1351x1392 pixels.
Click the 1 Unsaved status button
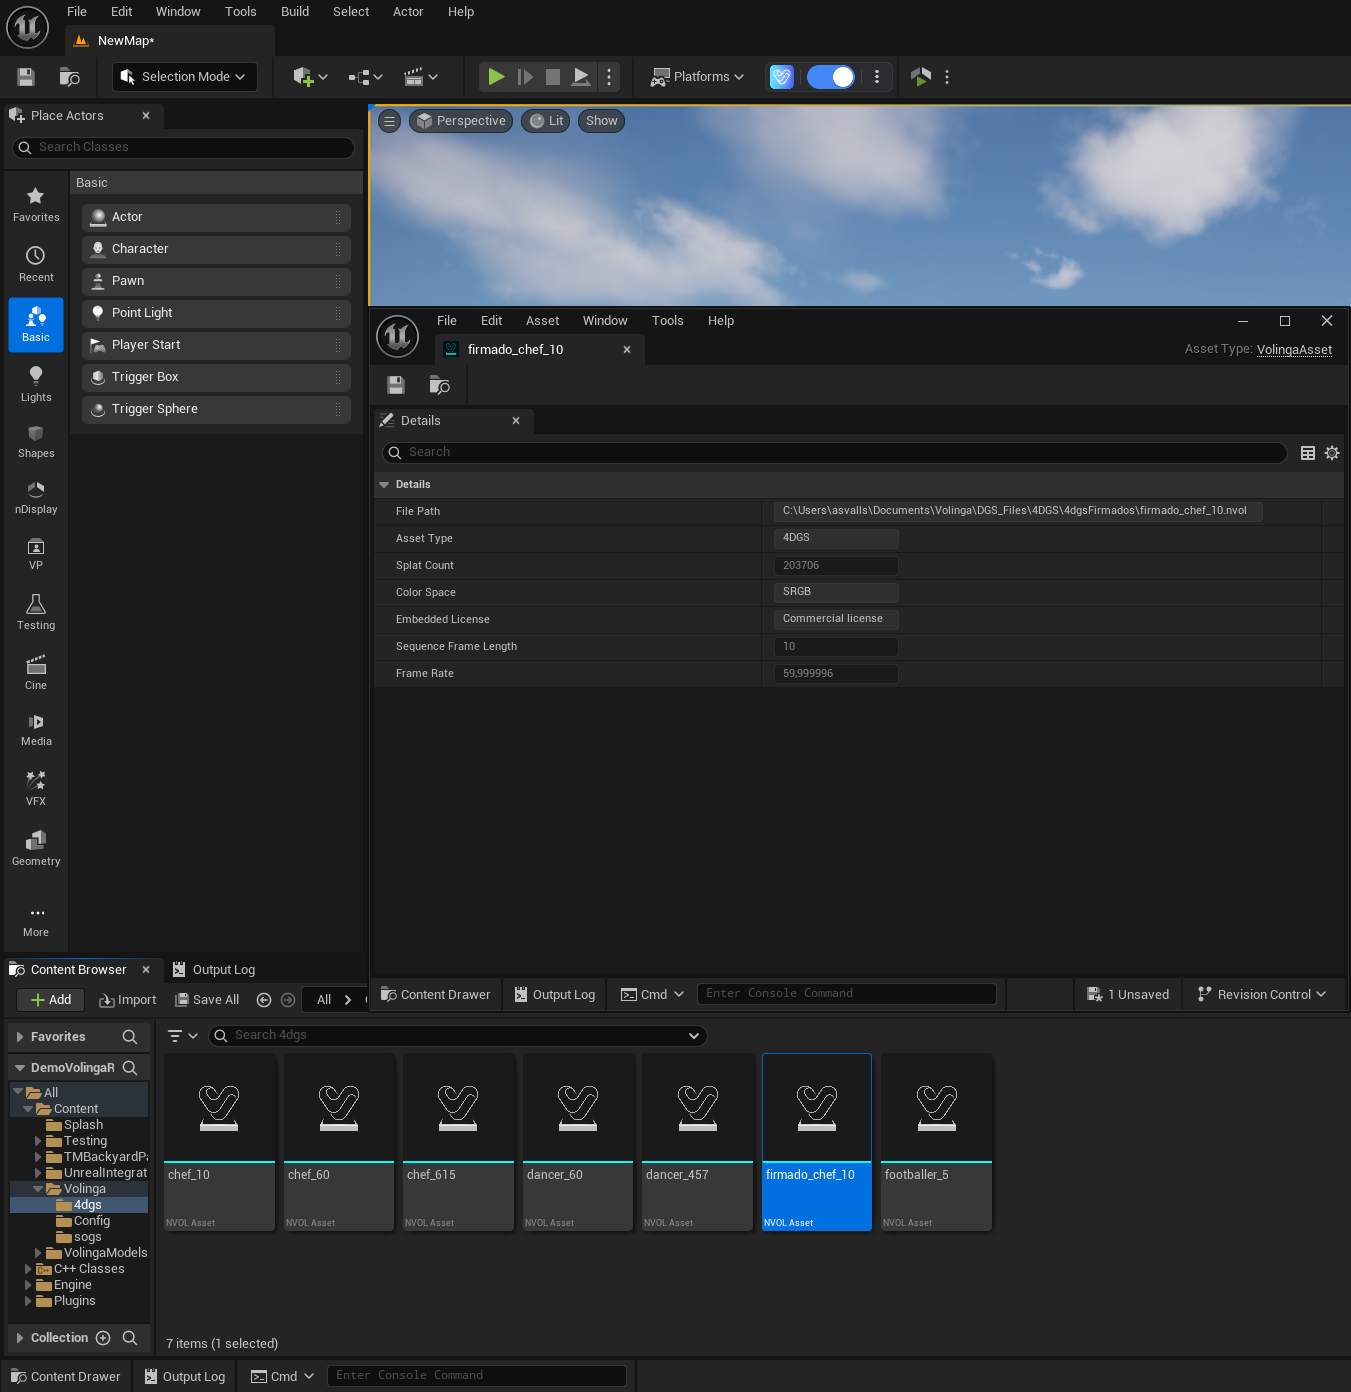pyautogui.click(x=1128, y=995)
